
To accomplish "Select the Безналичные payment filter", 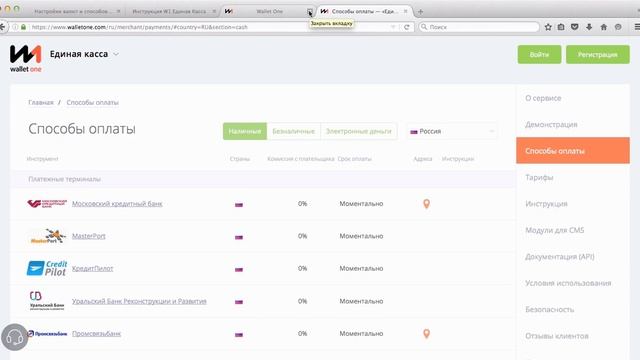I will pyautogui.click(x=293, y=131).
